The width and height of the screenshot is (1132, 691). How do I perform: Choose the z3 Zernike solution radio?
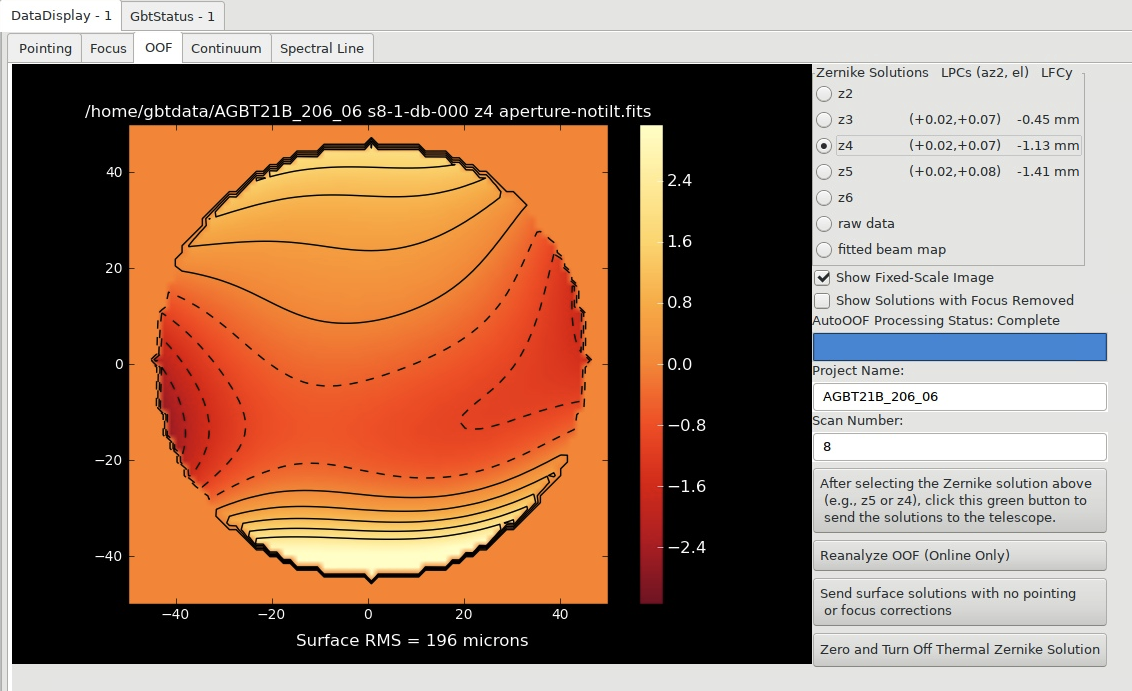coord(824,120)
